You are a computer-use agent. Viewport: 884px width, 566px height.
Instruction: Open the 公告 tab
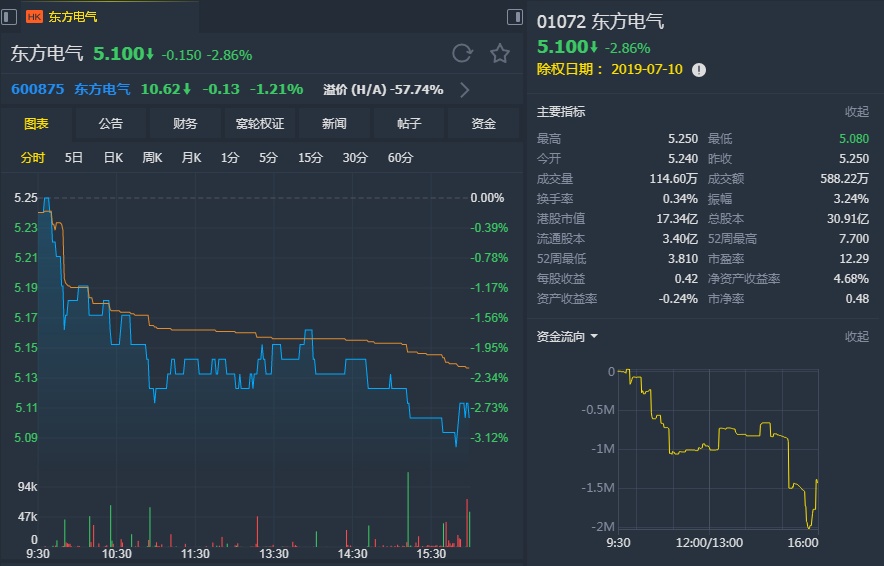coord(111,124)
